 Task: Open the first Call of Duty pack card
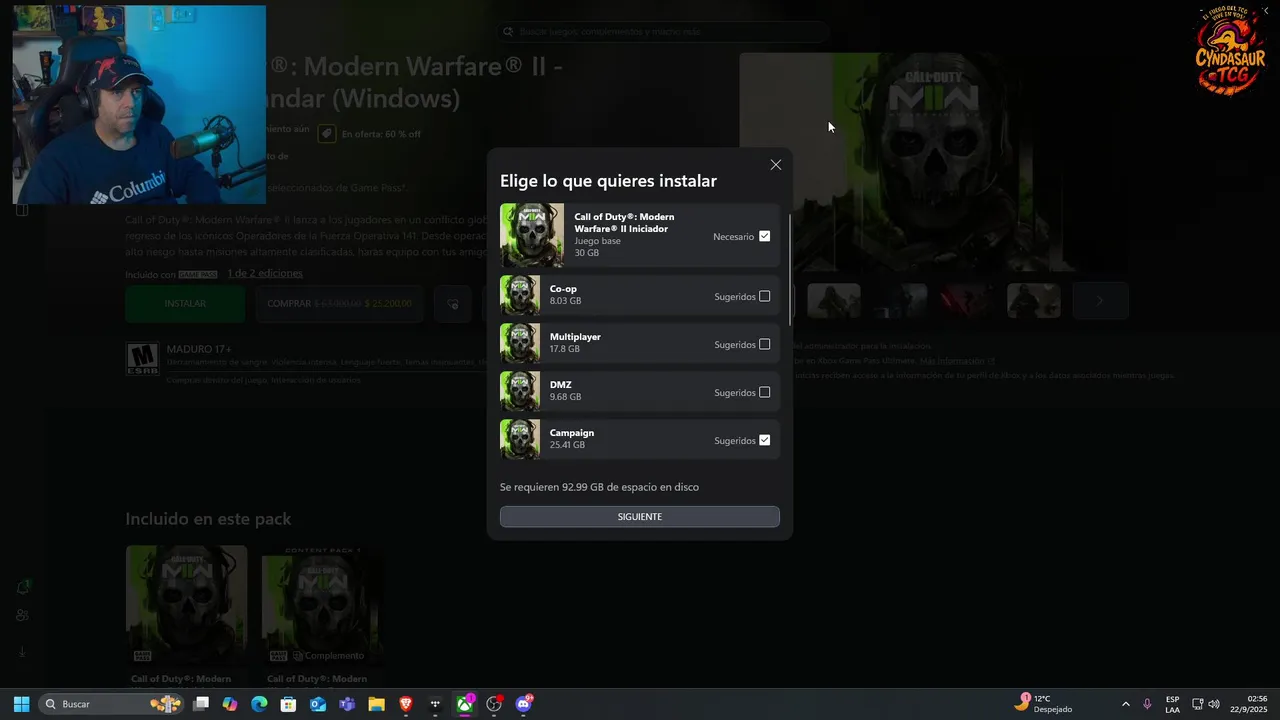186,615
